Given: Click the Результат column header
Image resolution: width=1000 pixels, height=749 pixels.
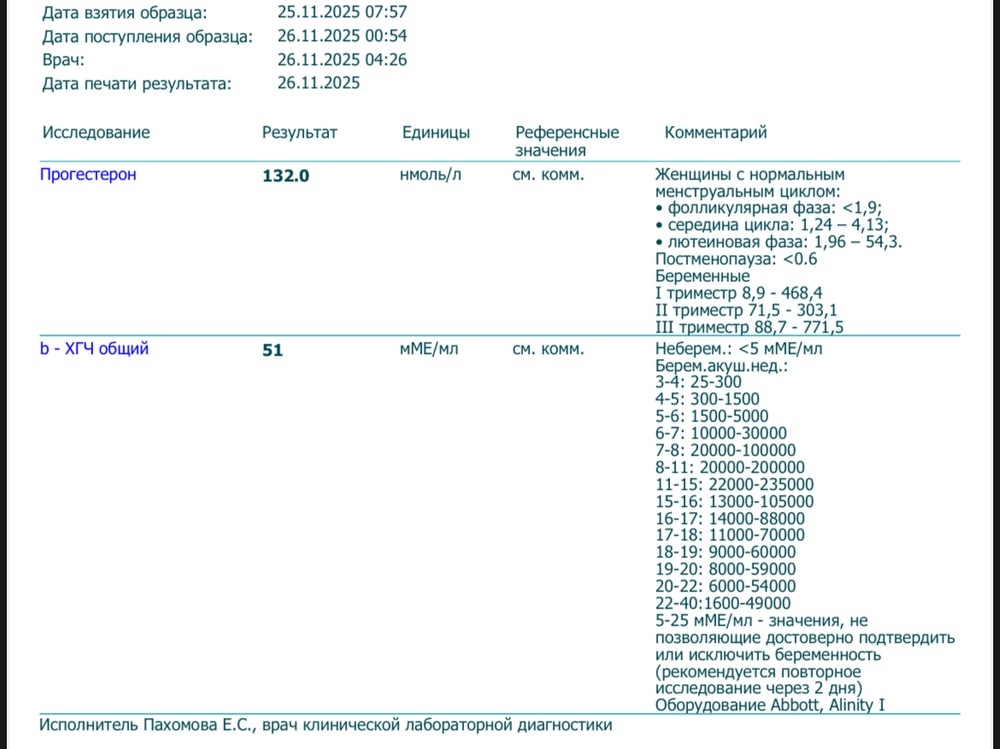Looking at the screenshot, I should (x=300, y=132).
